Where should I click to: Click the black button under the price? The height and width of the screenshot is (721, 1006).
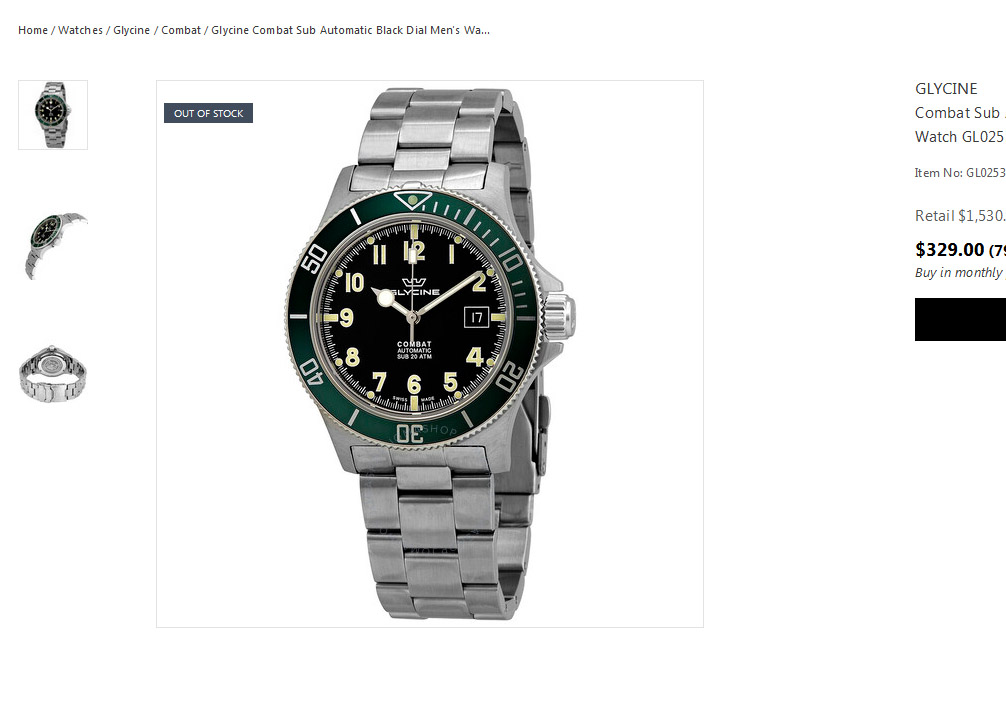click(x=960, y=319)
